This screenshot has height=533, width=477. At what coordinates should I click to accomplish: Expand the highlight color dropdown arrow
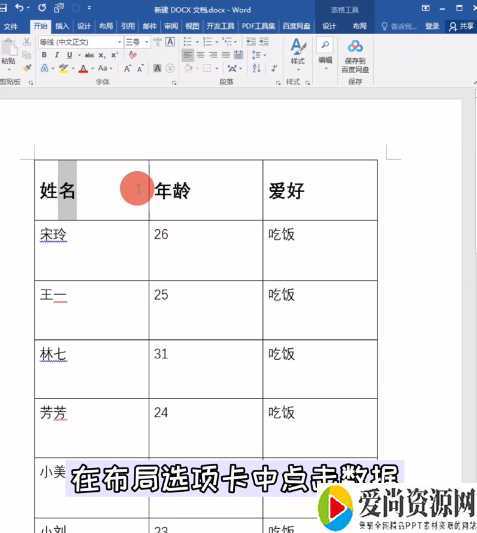coord(73,68)
